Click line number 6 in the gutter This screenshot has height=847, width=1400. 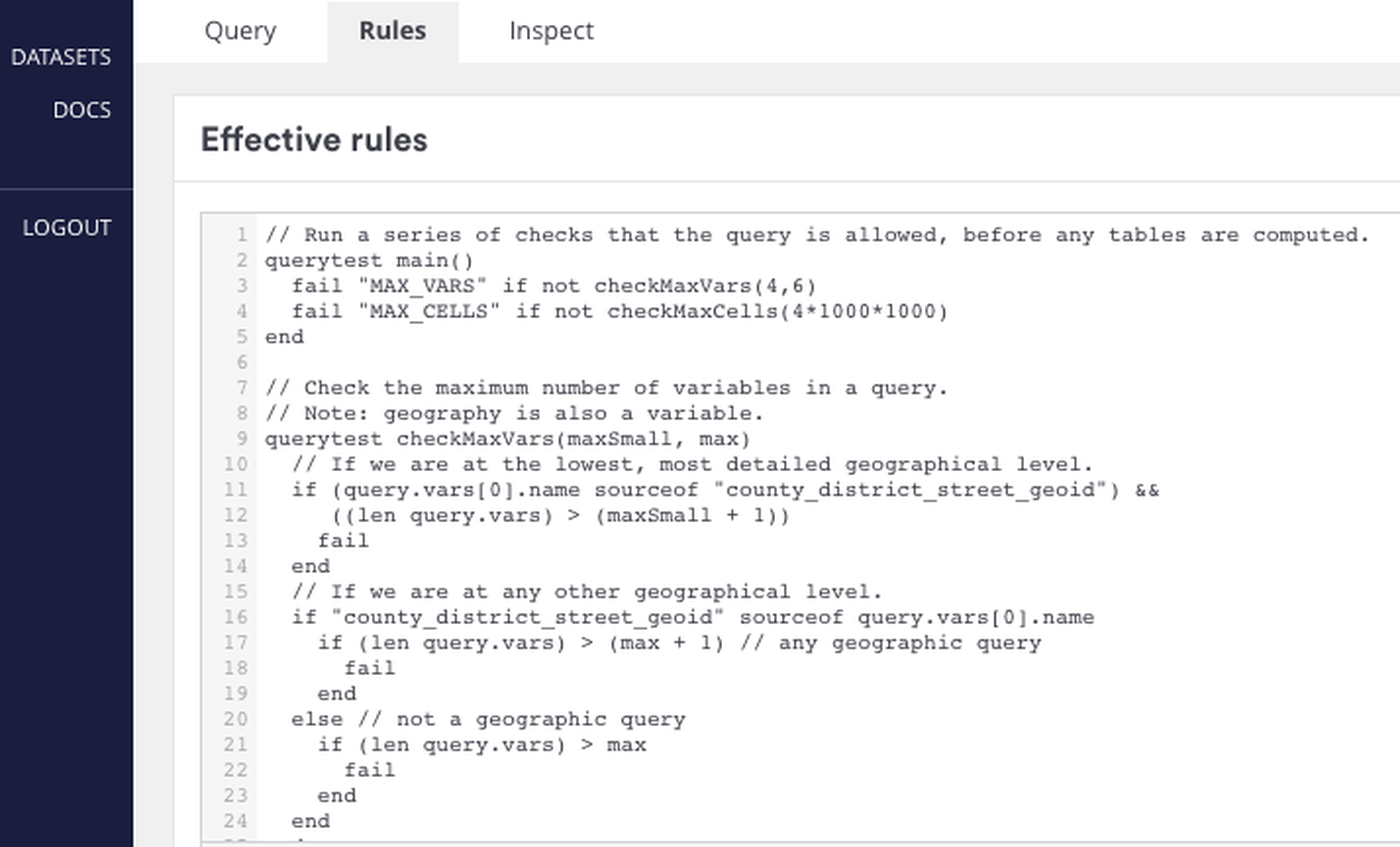241,362
